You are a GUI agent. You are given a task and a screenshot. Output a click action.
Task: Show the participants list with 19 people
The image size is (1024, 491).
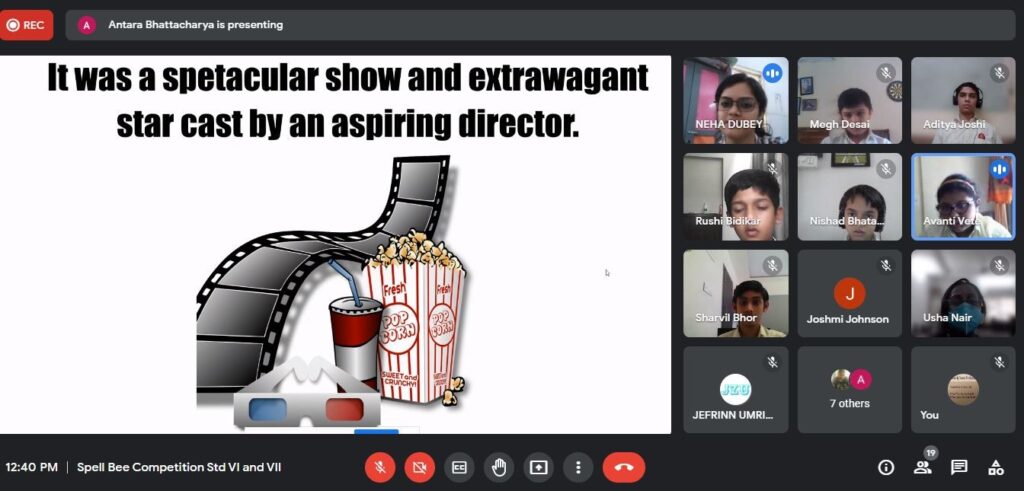tap(922, 467)
